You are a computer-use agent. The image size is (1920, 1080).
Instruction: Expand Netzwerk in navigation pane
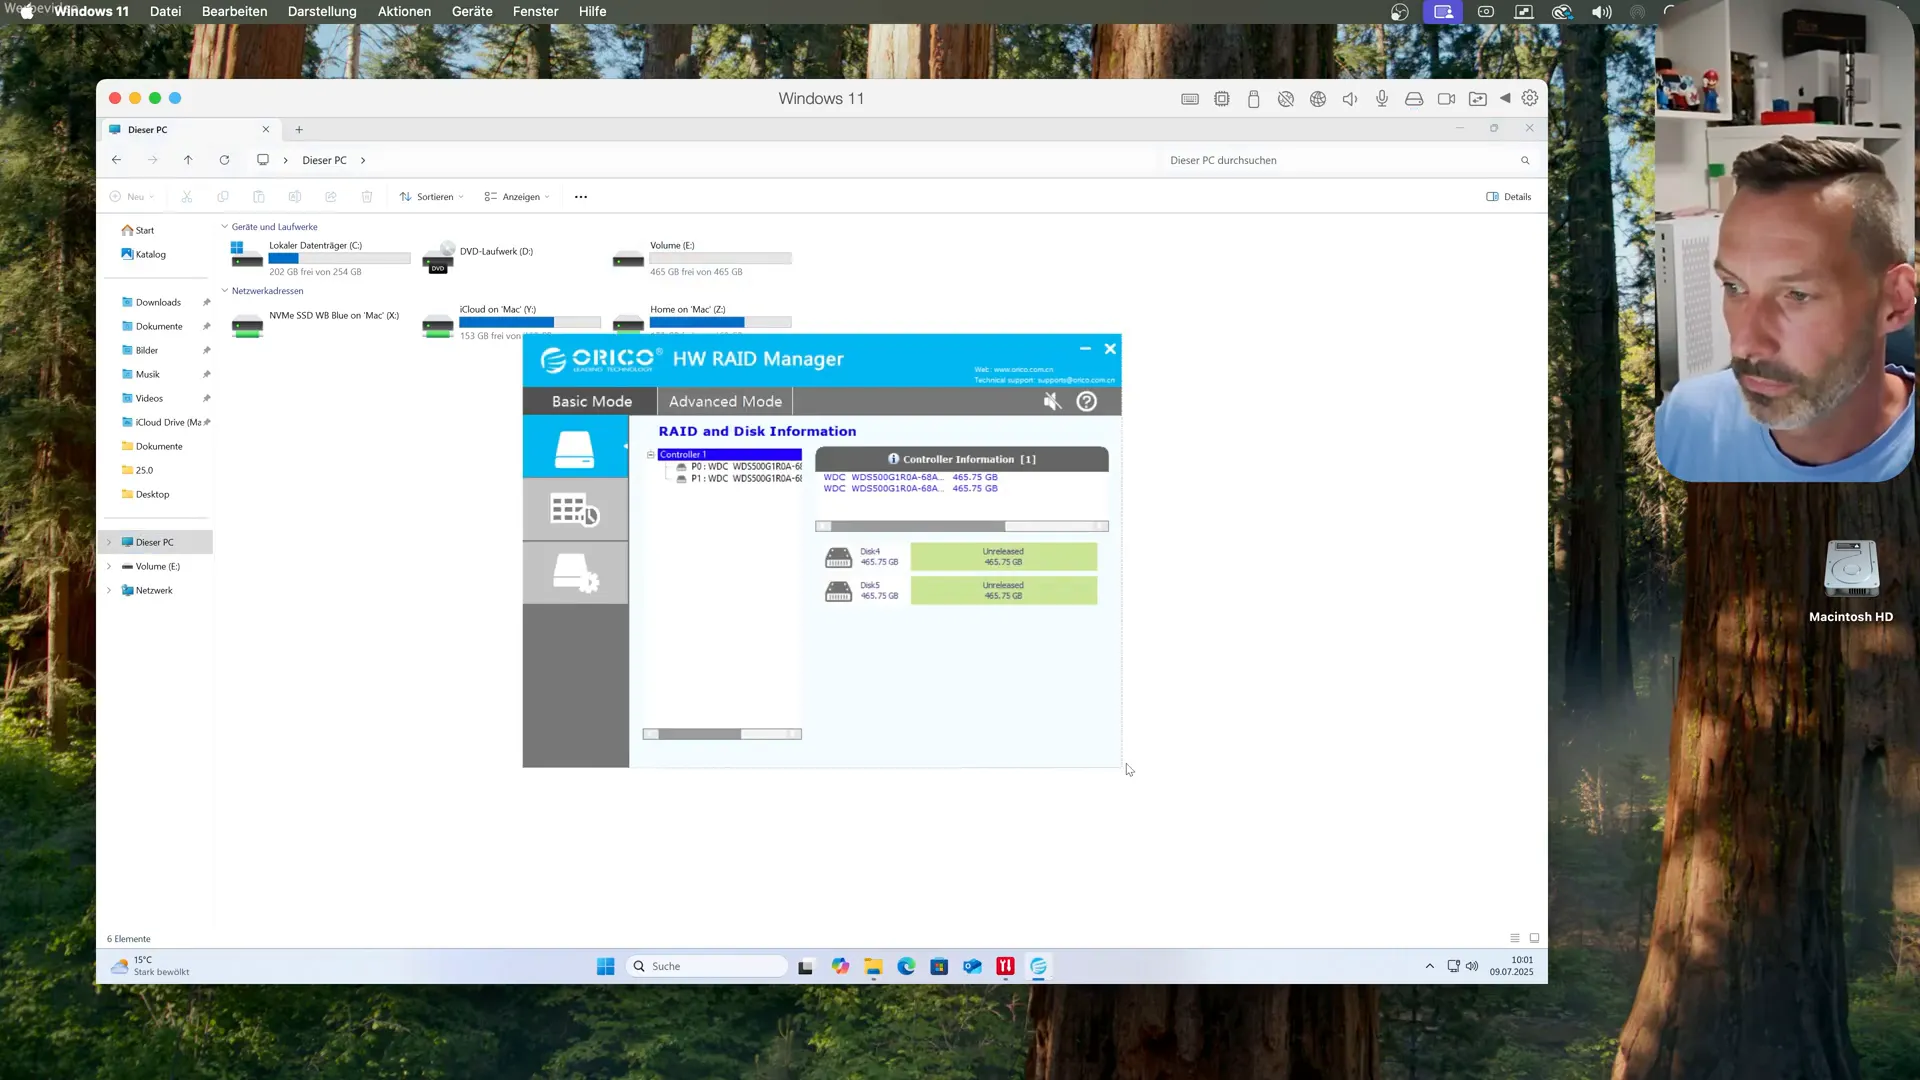coord(109,590)
